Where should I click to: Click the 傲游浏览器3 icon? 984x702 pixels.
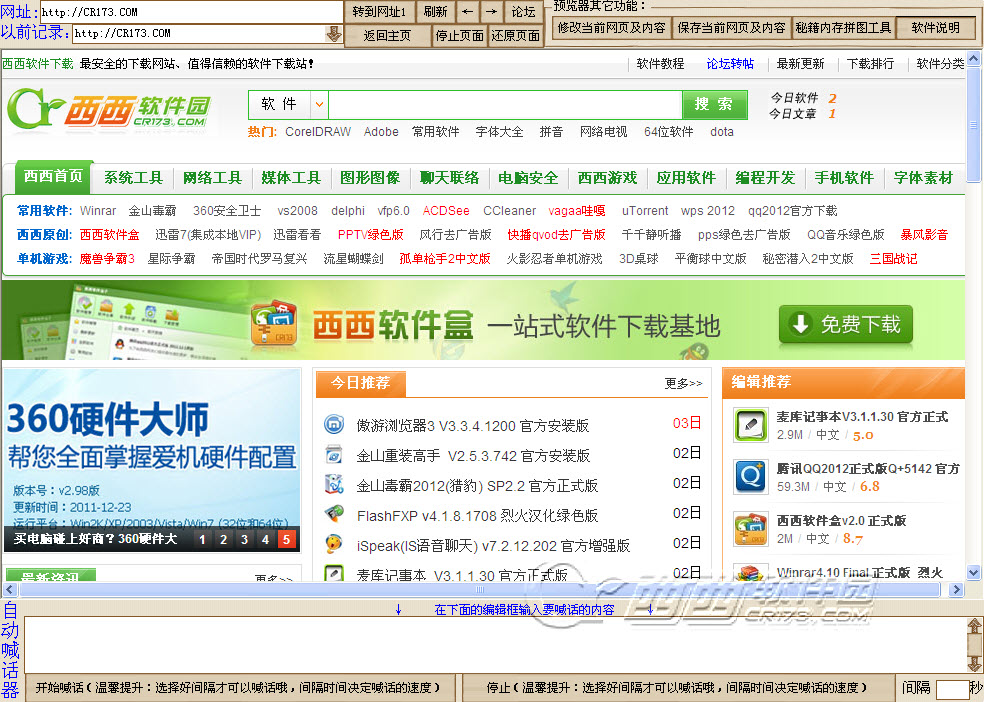[334, 425]
